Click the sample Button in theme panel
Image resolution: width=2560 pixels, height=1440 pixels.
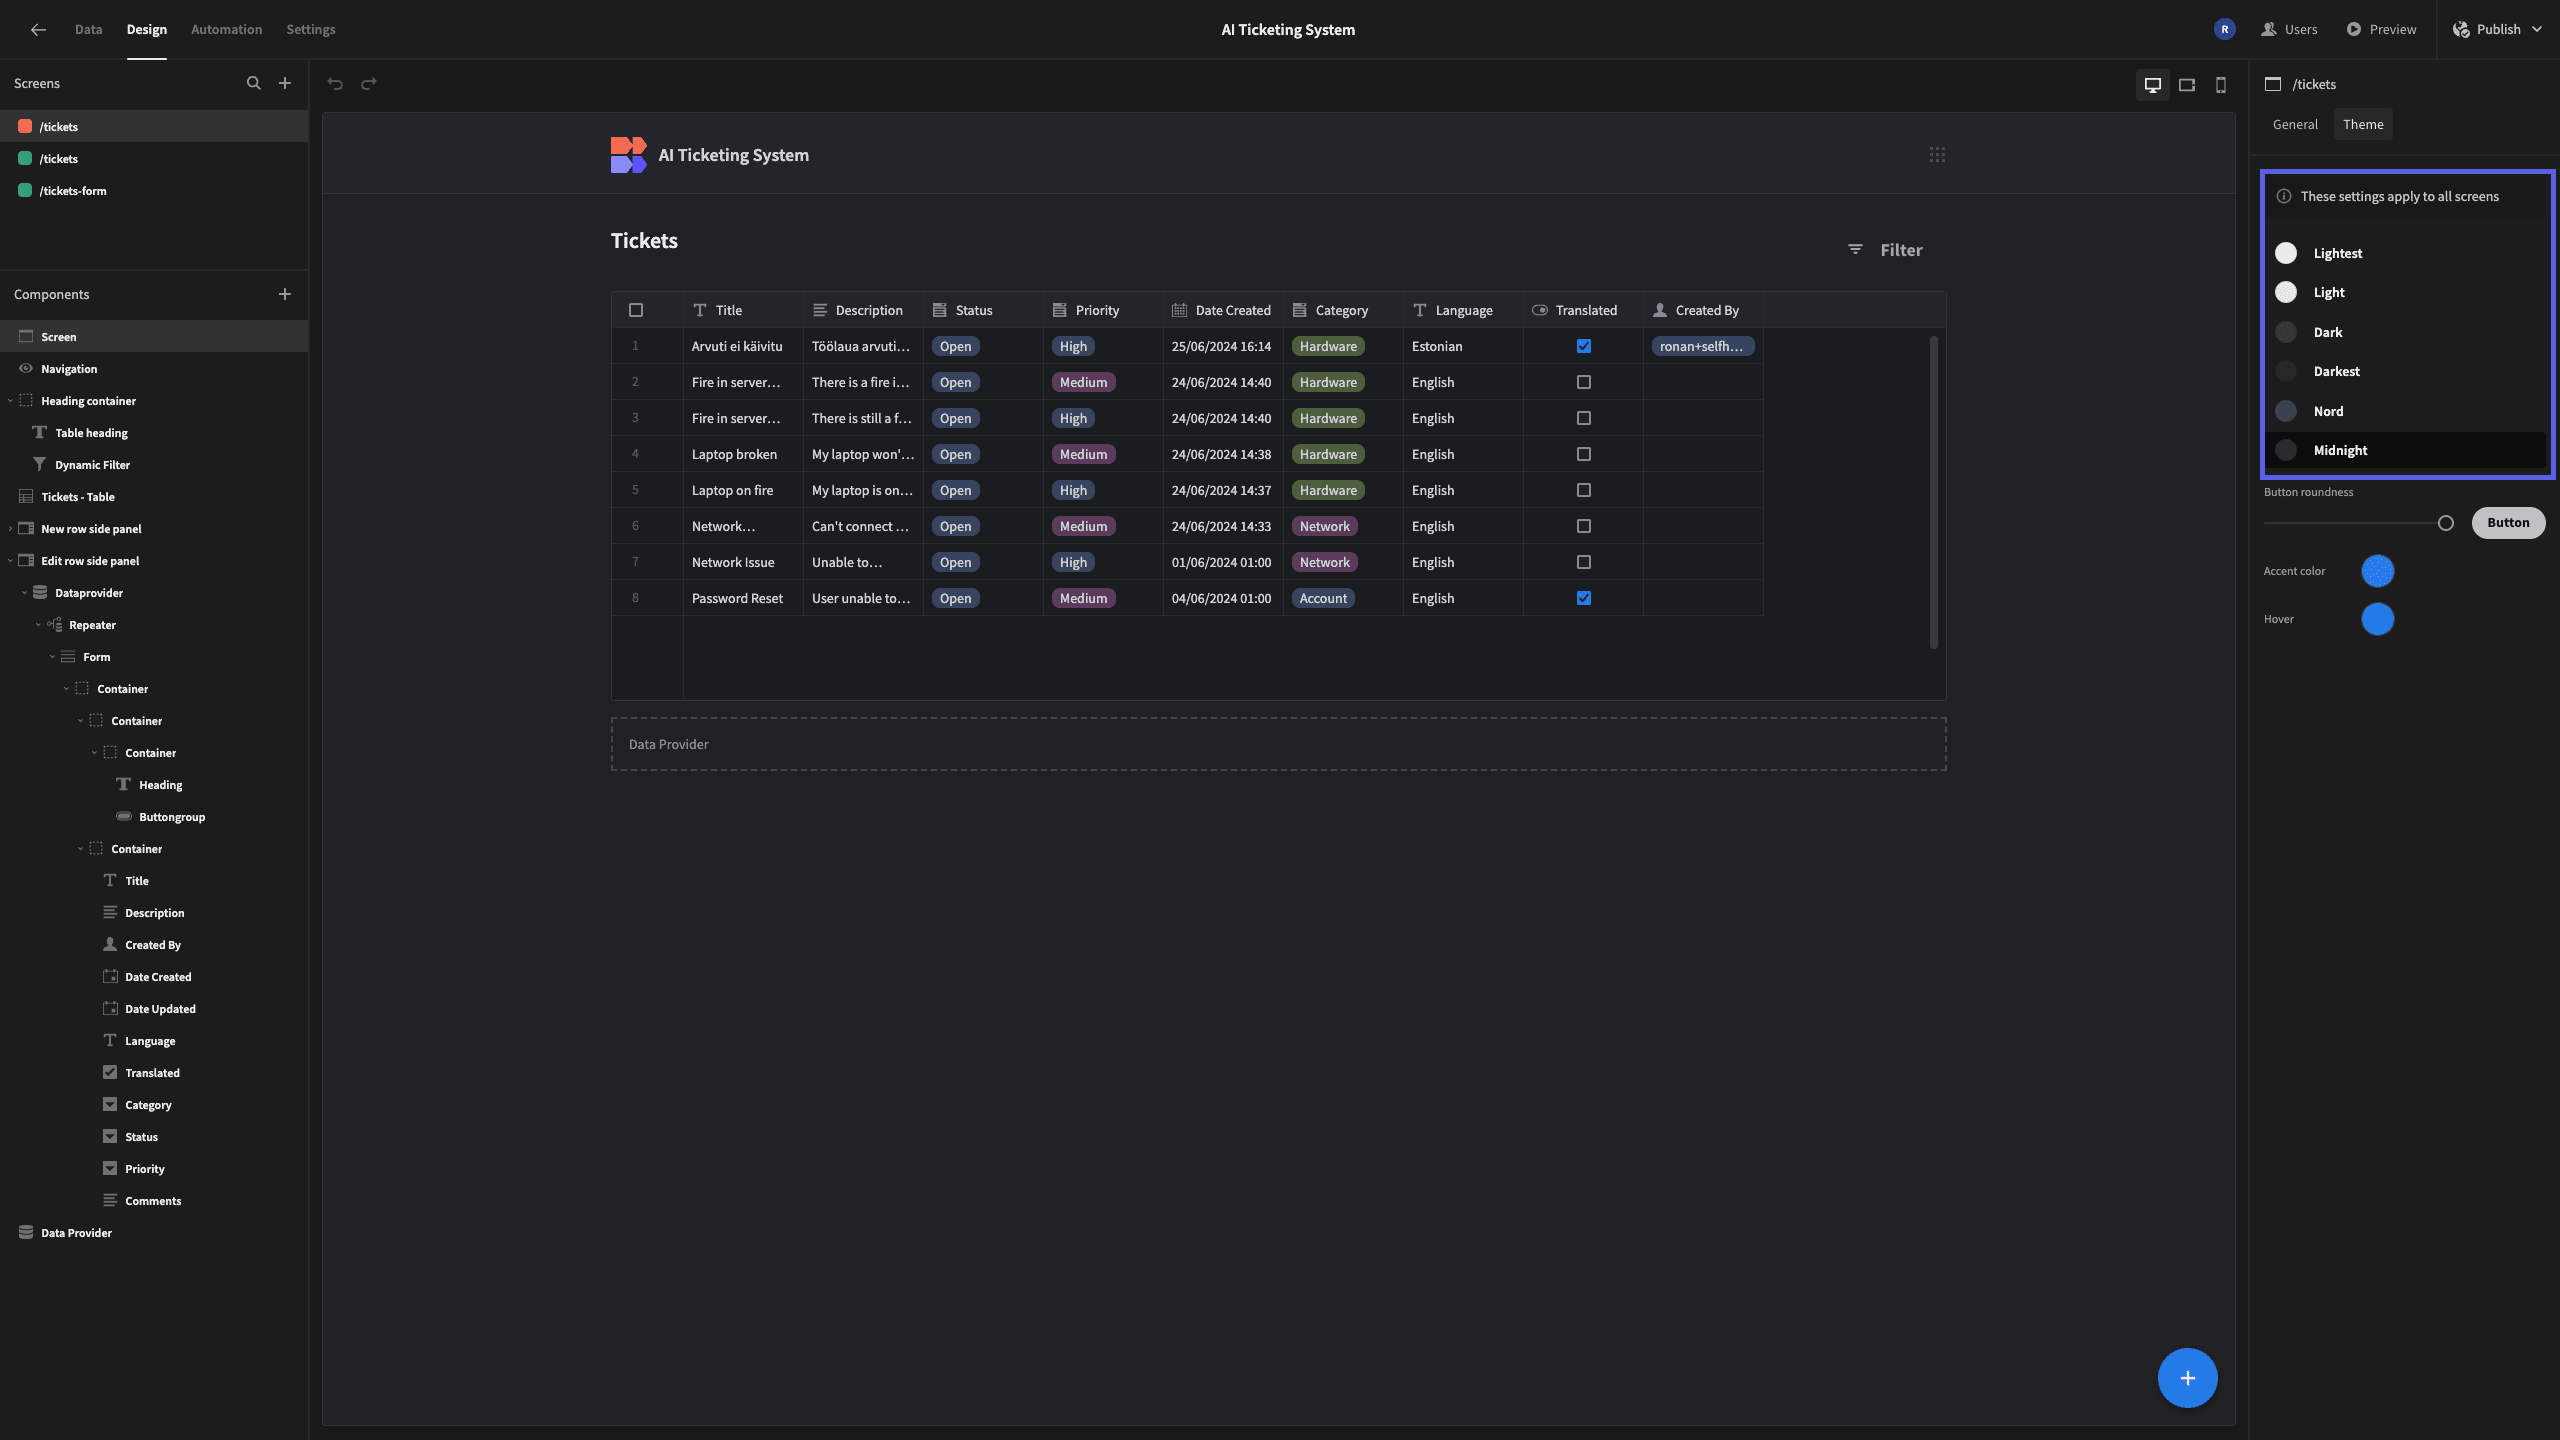2508,523
